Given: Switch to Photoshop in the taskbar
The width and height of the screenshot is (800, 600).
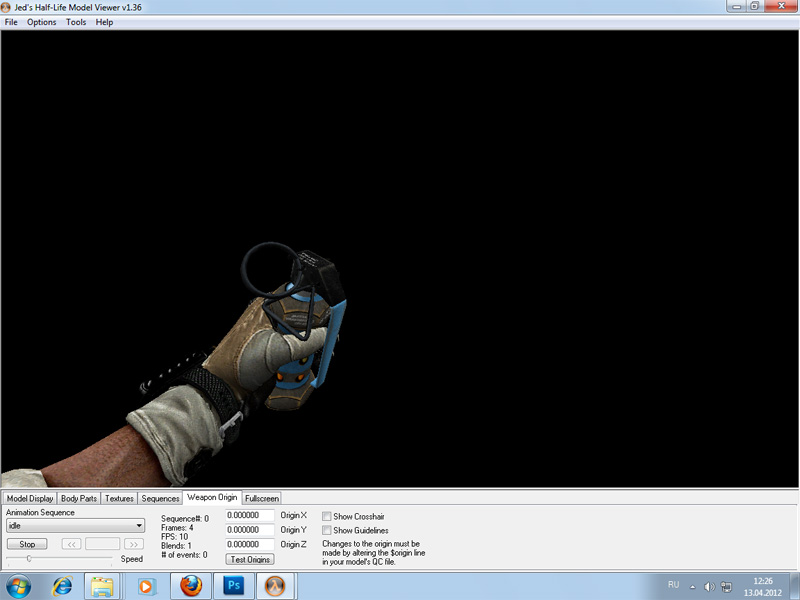Looking at the screenshot, I should pyautogui.click(x=234, y=585).
